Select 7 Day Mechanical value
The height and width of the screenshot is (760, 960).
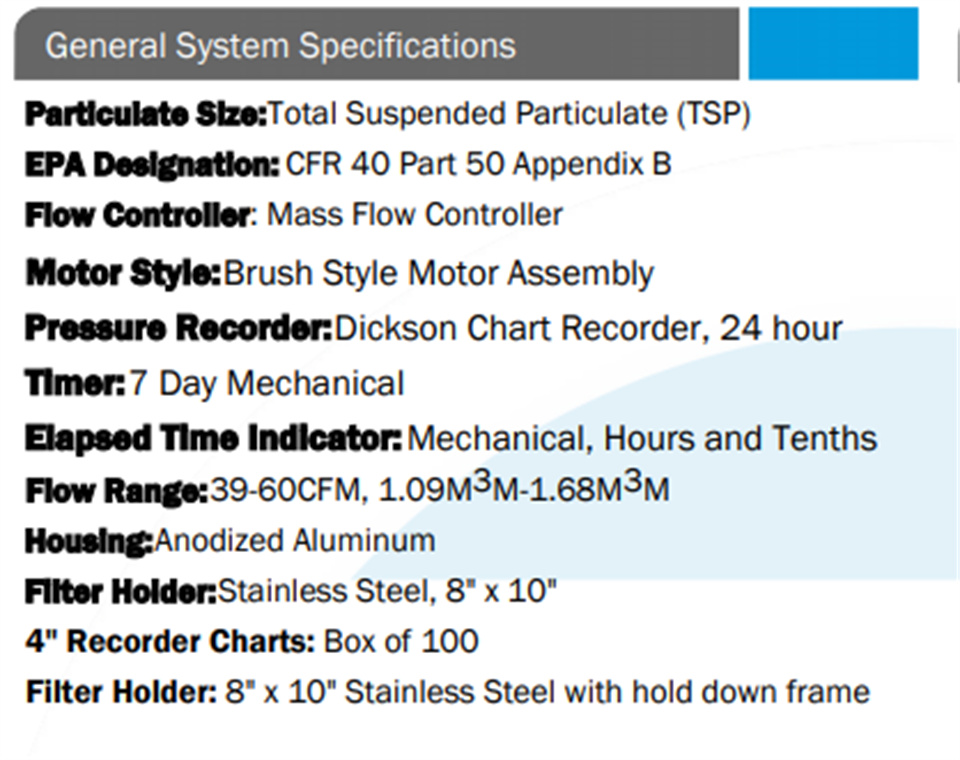coord(267,384)
